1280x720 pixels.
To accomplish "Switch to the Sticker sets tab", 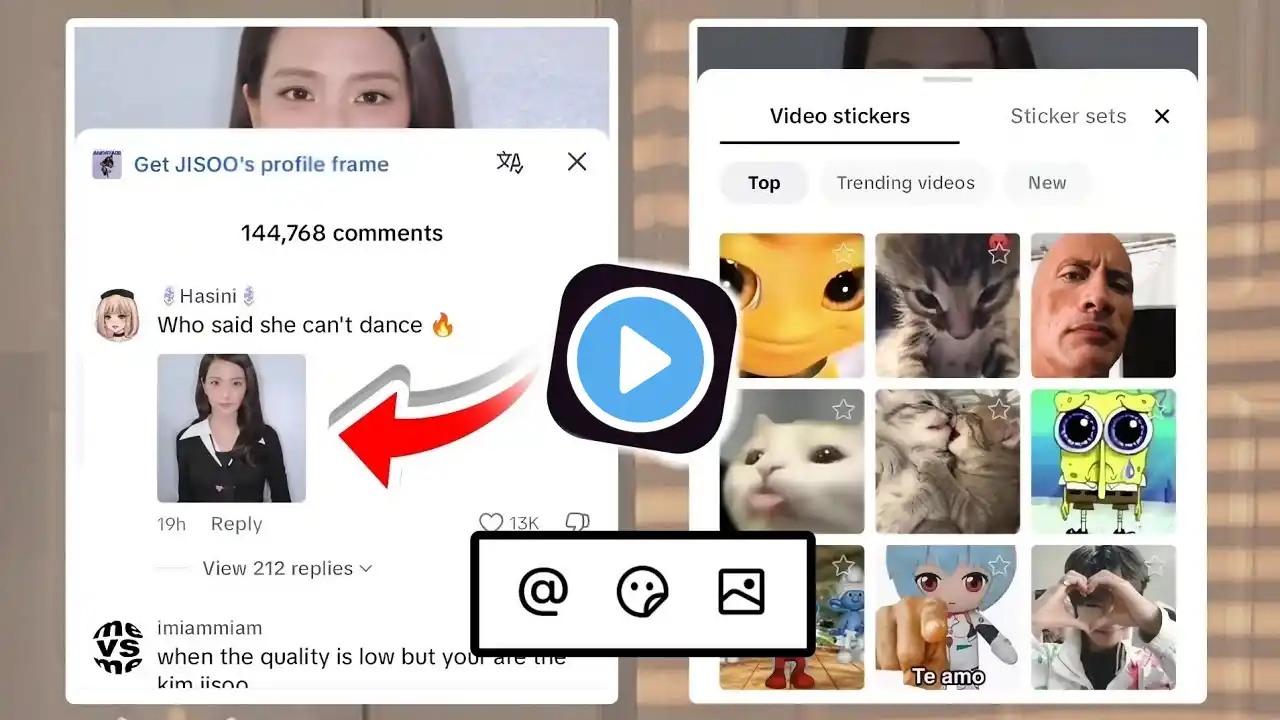I will click(1068, 116).
